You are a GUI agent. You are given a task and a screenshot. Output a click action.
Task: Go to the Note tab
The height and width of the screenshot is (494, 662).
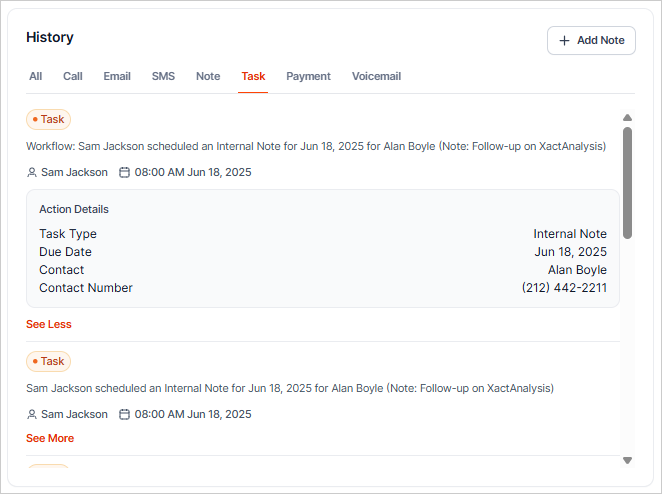pos(208,76)
